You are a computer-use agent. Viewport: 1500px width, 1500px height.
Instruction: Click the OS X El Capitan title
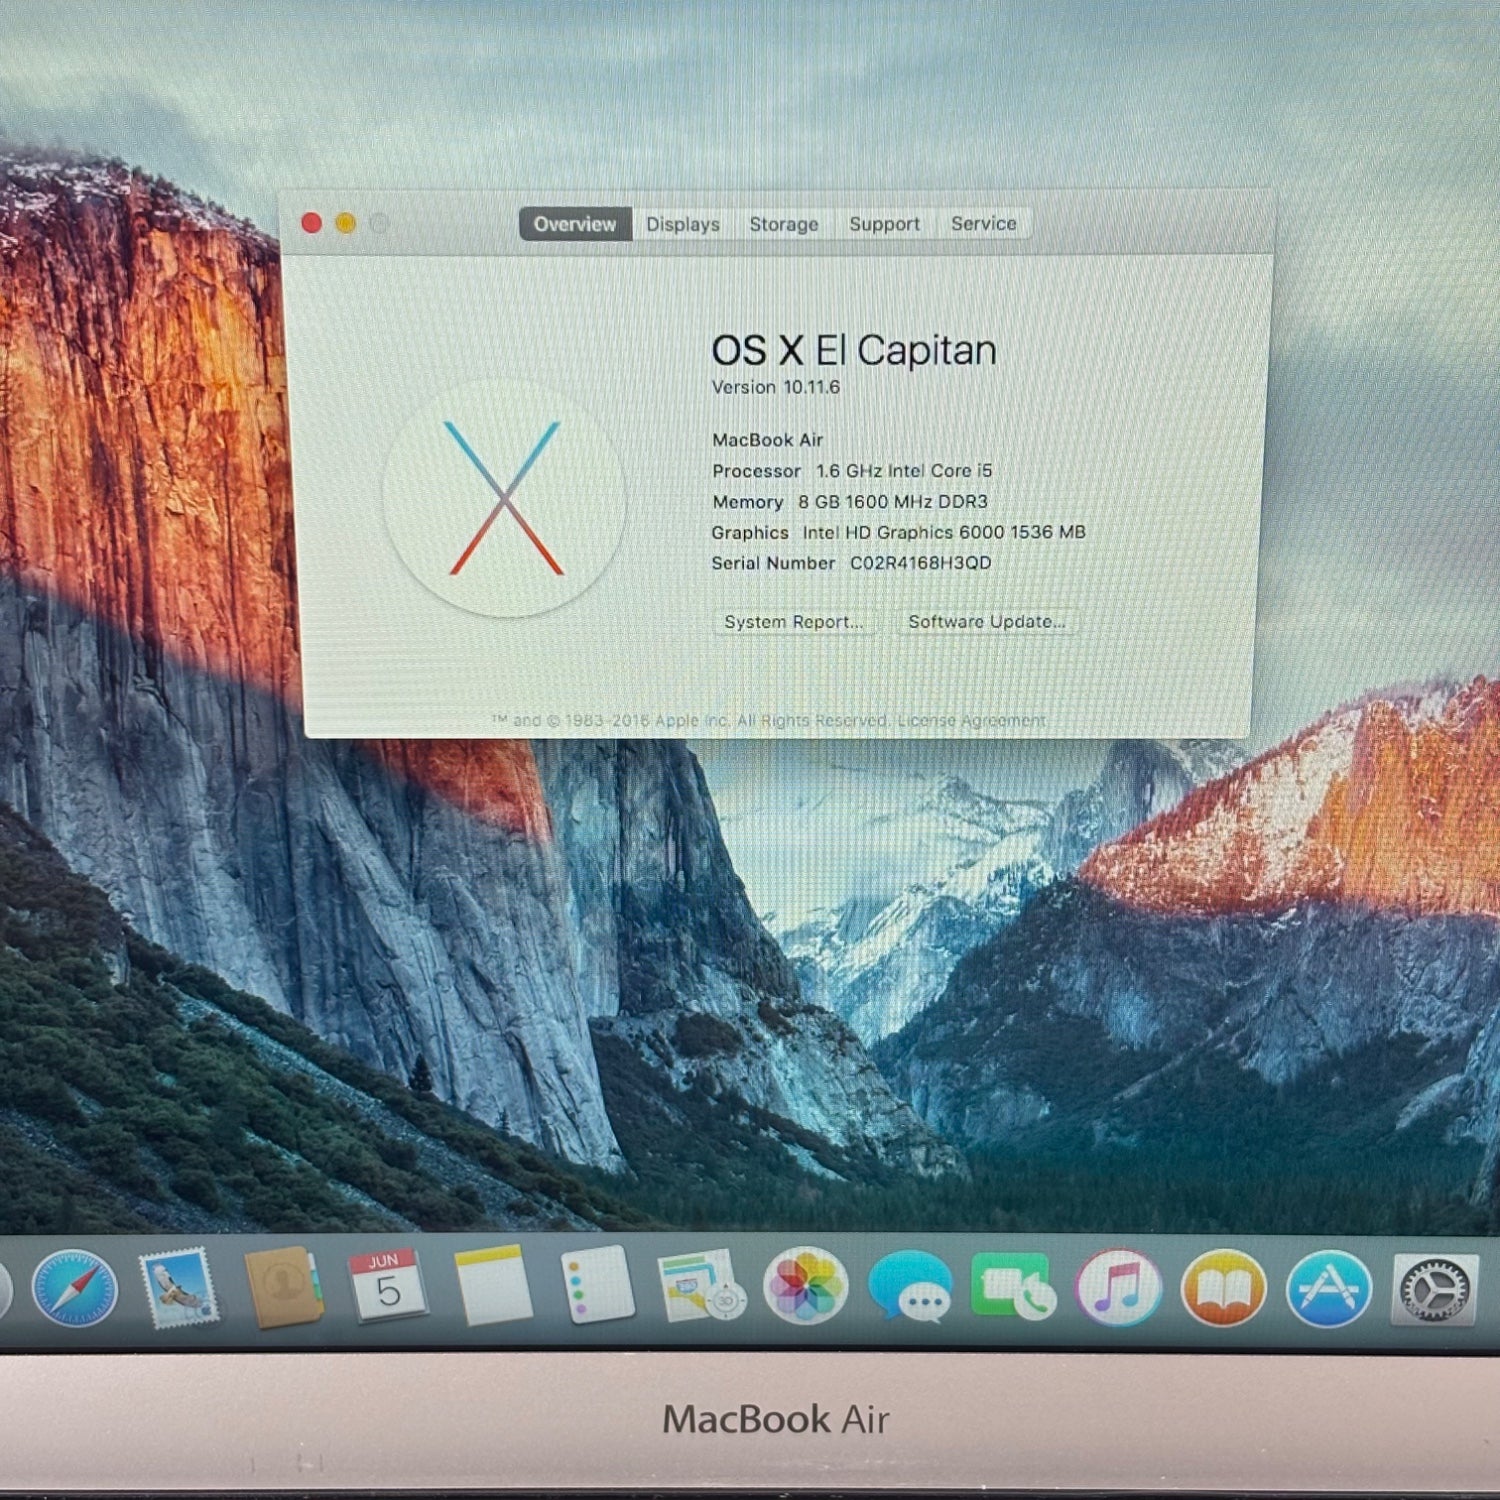pyautogui.click(x=854, y=351)
